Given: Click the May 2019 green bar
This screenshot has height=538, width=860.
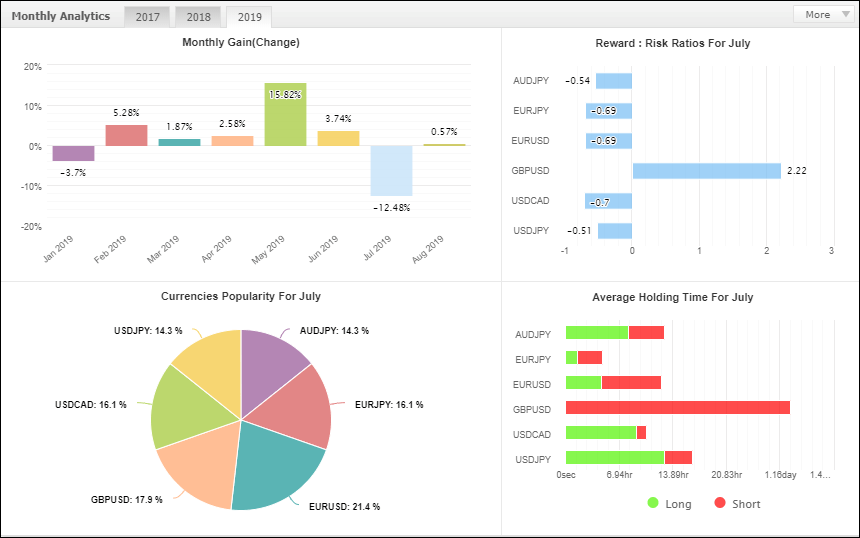Looking at the screenshot, I should coord(285,115).
